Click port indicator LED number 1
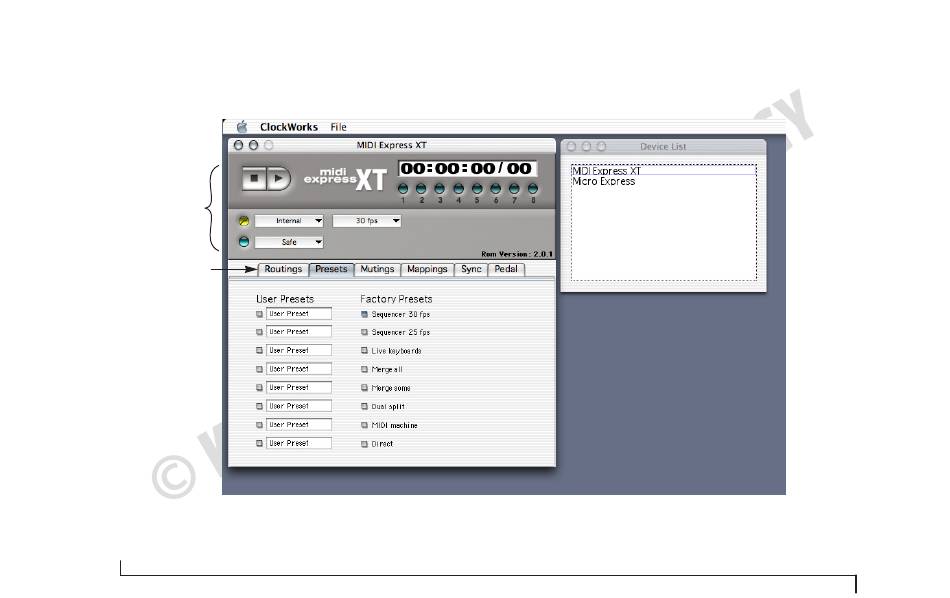This screenshot has height=598, width=950. [403, 188]
